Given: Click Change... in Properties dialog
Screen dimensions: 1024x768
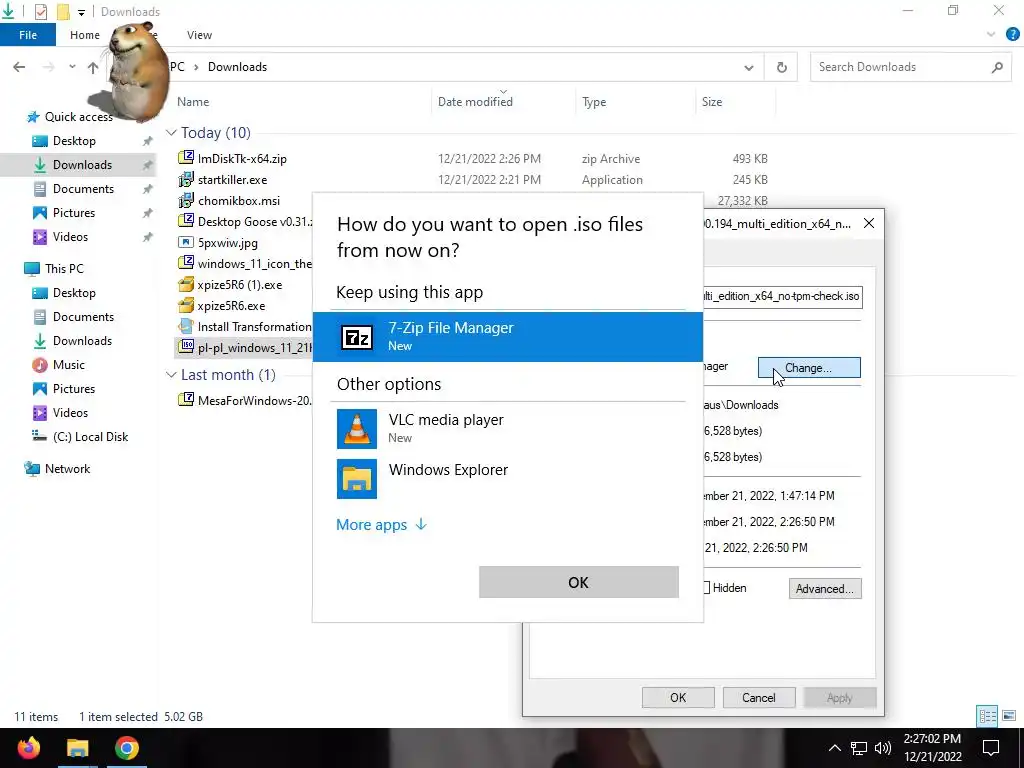Looking at the screenshot, I should (x=809, y=368).
